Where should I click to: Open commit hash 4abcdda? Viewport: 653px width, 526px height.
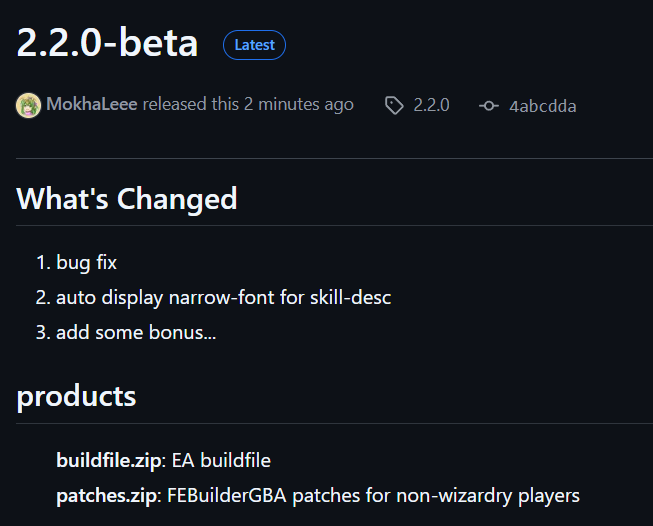click(x=543, y=106)
